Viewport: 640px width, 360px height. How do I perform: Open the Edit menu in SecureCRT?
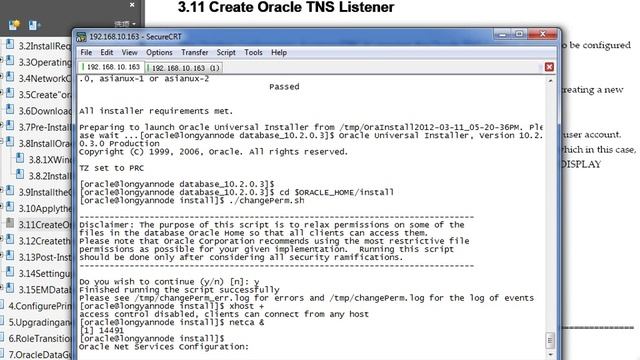[x=107, y=53]
